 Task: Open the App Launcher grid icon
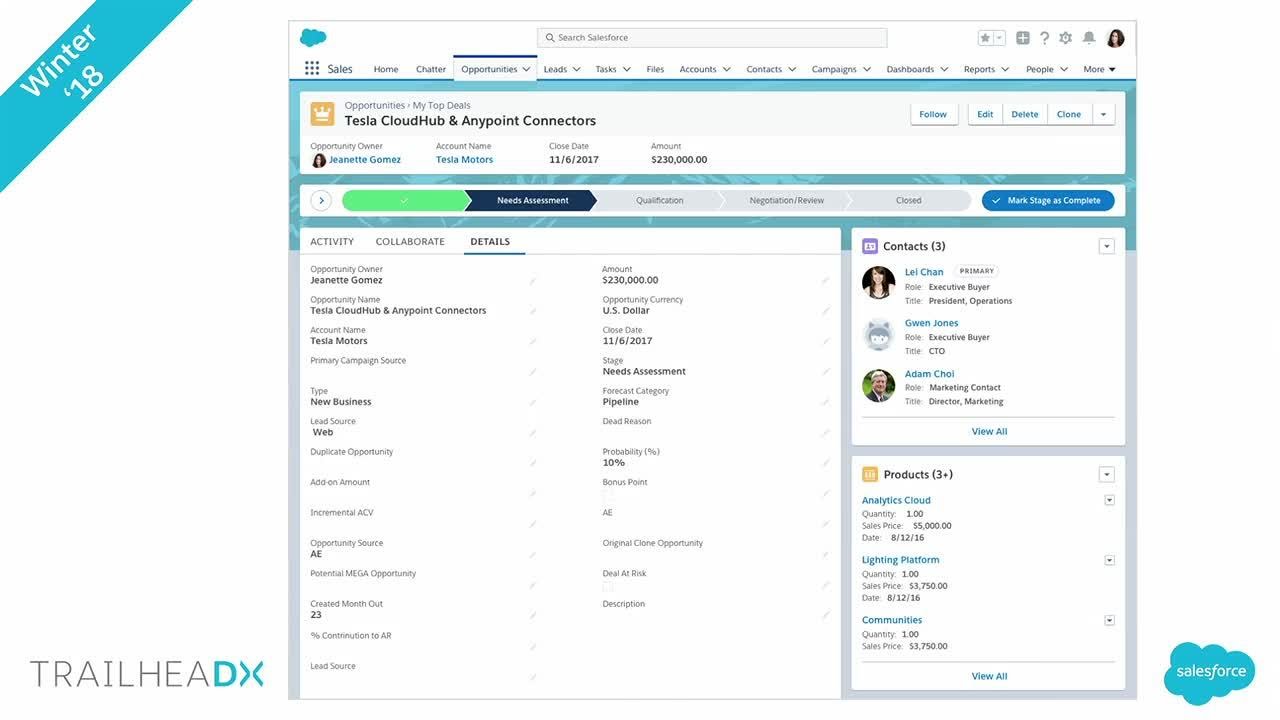pos(312,69)
